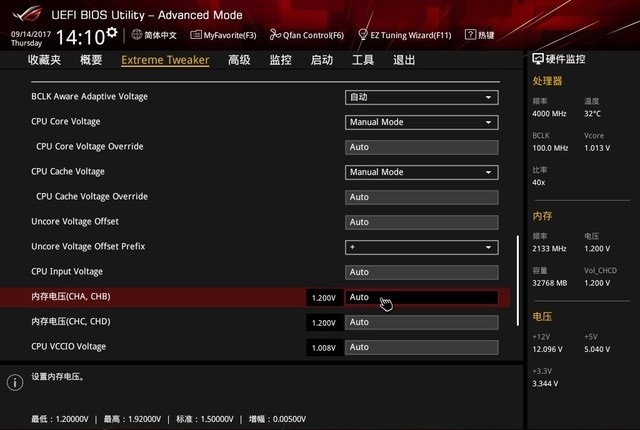Click the CPU VCCIO Voltage input field
640x430 pixels.
421,347
